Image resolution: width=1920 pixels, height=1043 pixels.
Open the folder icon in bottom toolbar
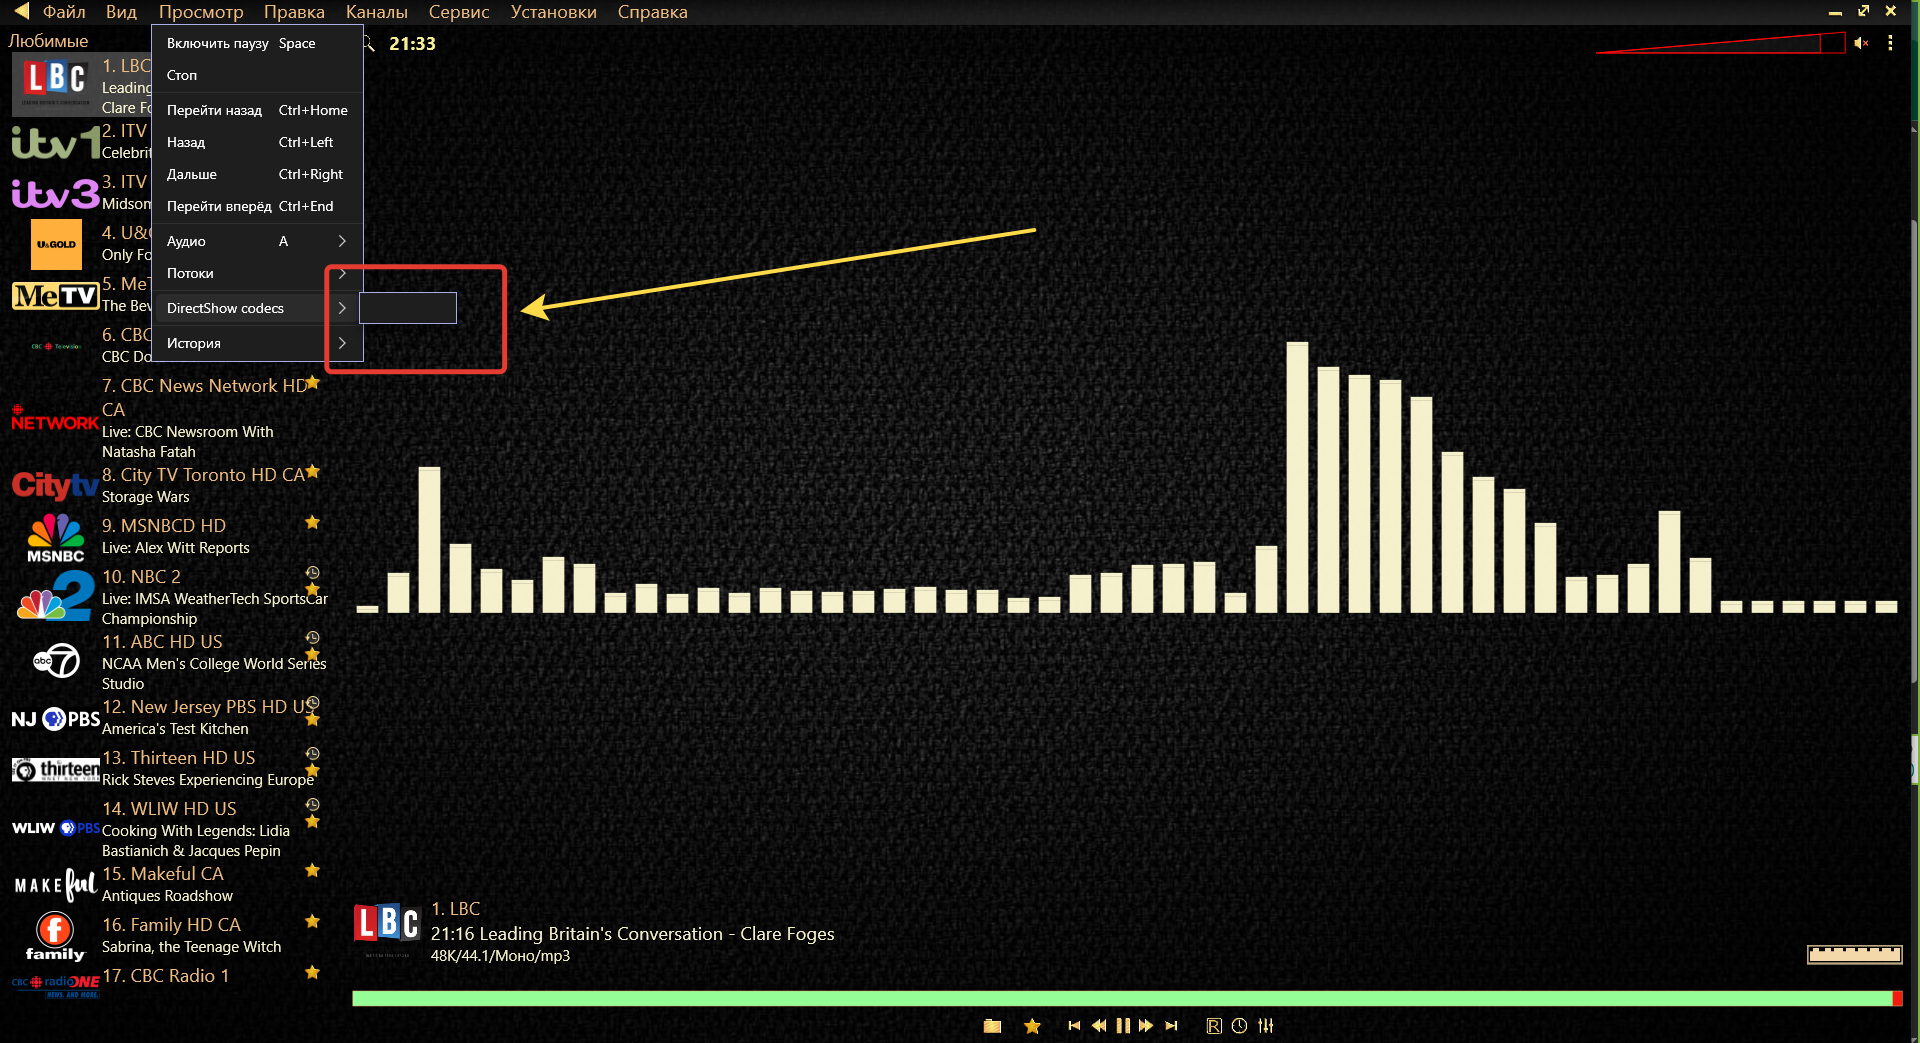tap(992, 1026)
